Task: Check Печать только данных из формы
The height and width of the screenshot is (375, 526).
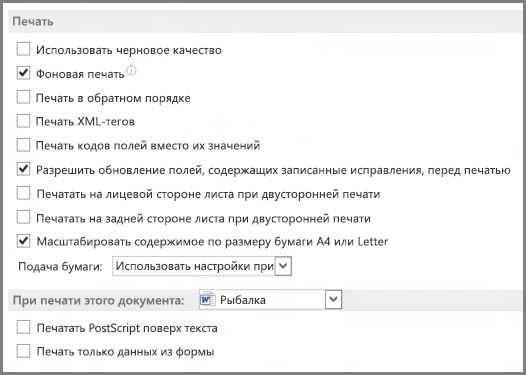Action: (x=23, y=351)
